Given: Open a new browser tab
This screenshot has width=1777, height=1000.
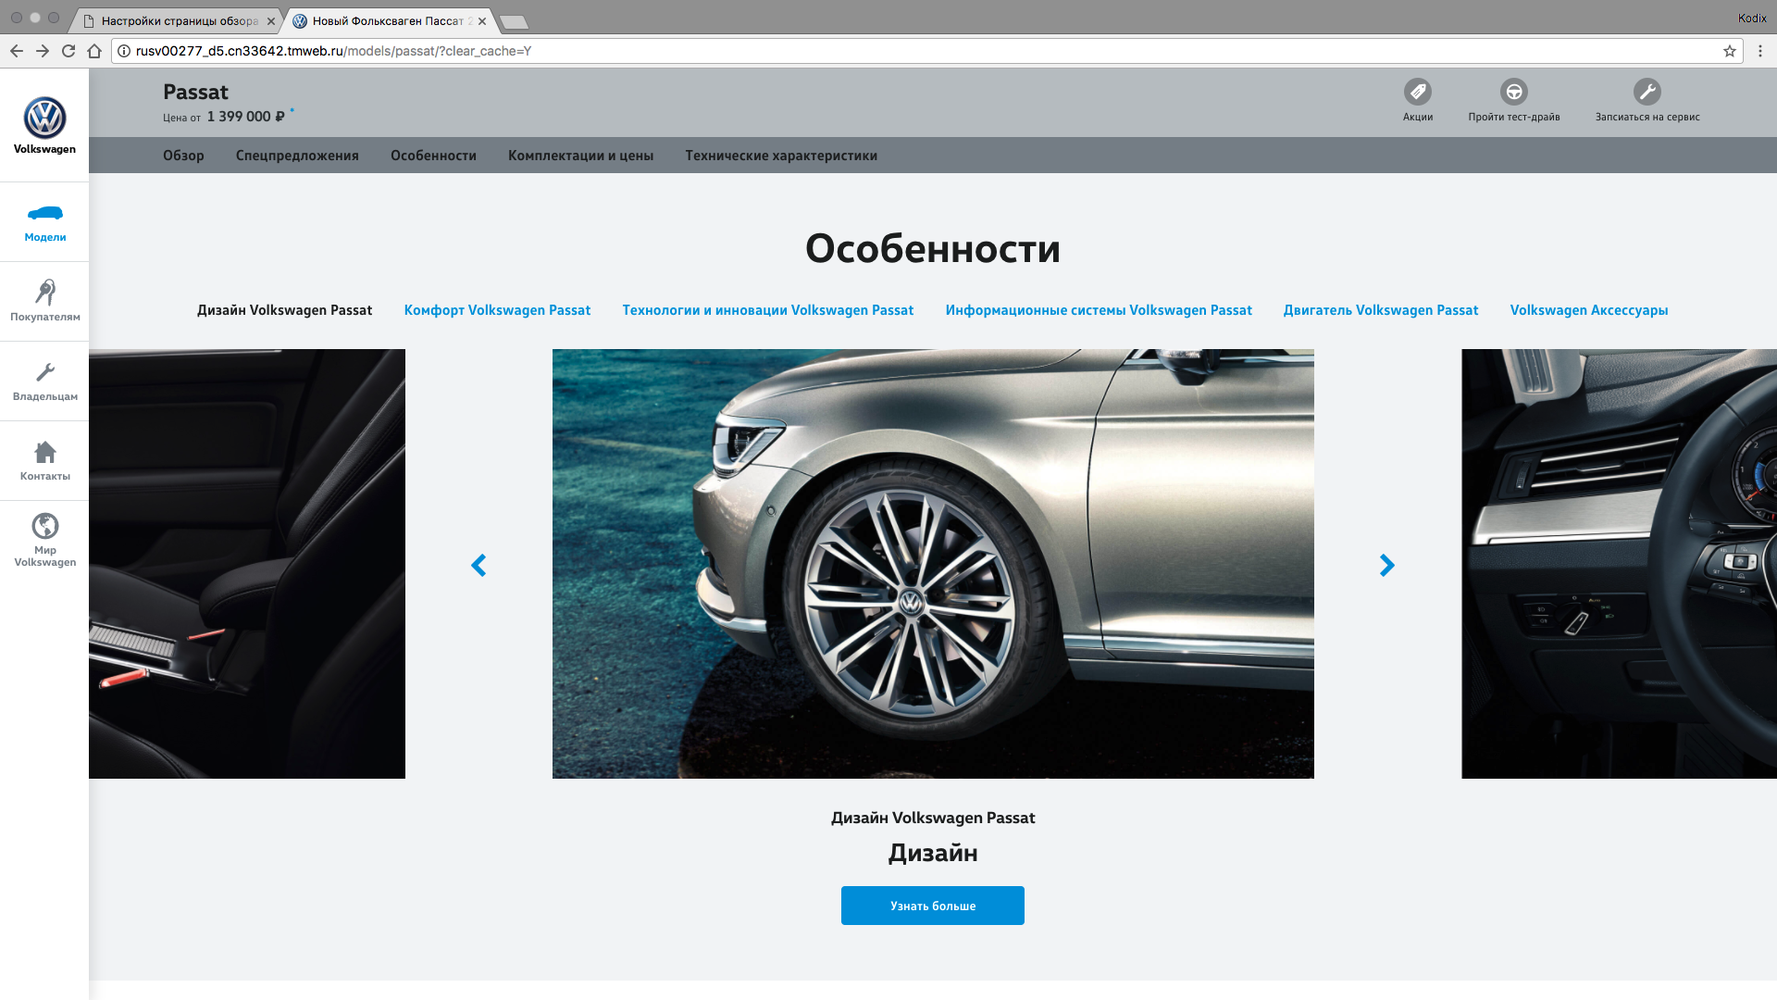Looking at the screenshot, I should point(513,22).
